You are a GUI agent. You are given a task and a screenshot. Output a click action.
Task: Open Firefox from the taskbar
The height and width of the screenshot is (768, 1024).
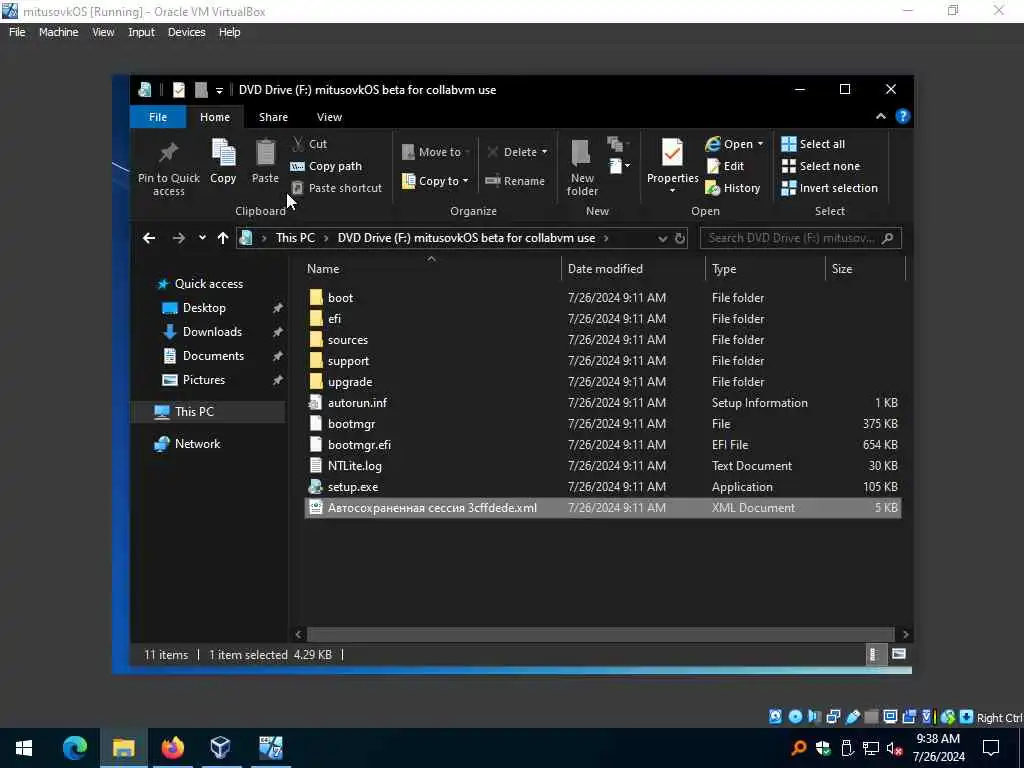click(x=172, y=748)
